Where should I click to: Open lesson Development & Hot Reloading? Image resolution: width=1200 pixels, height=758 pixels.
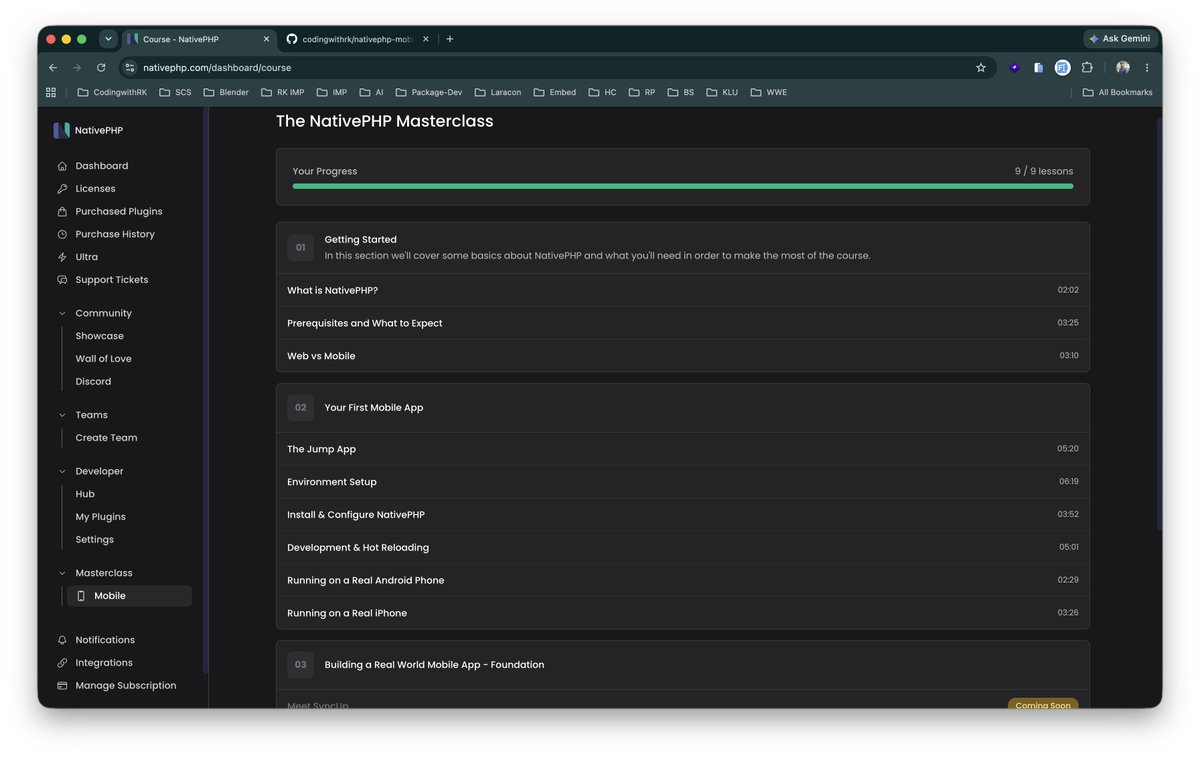click(x=683, y=548)
